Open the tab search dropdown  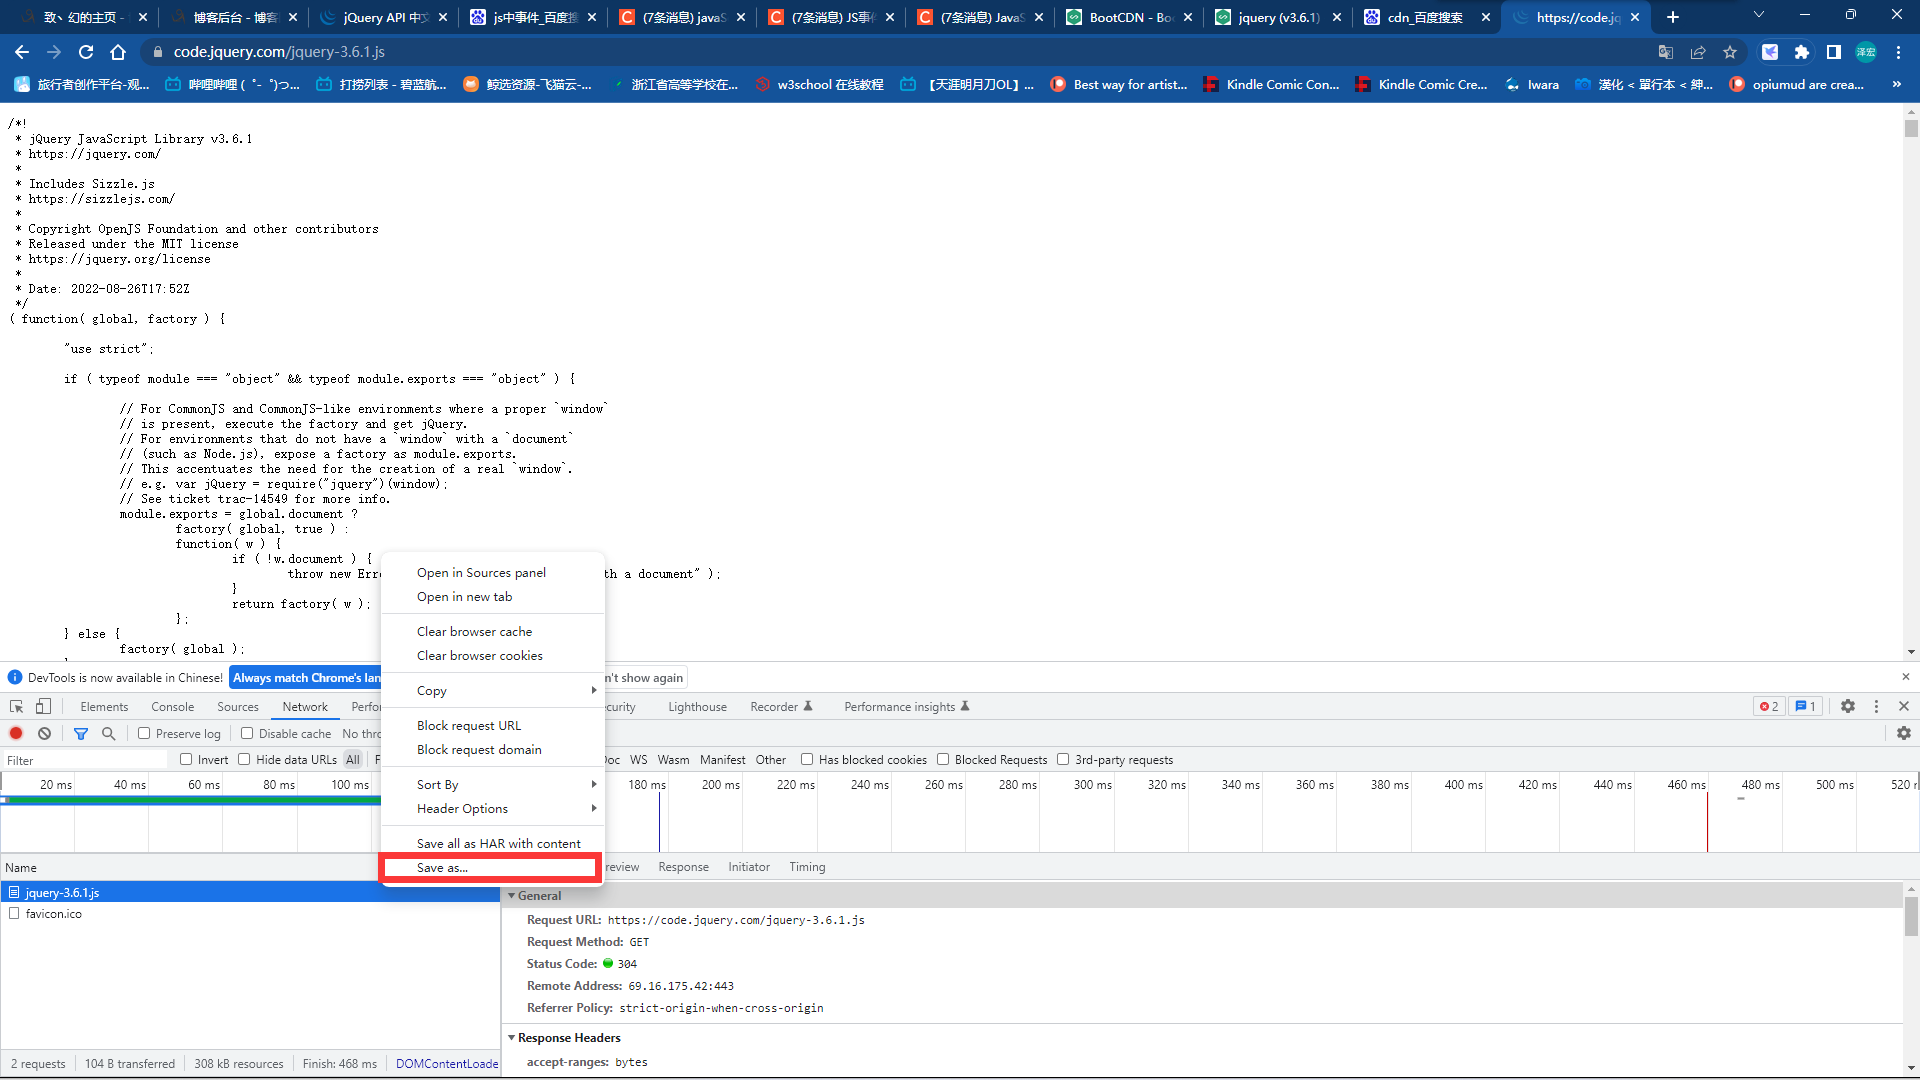(x=1759, y=15)
